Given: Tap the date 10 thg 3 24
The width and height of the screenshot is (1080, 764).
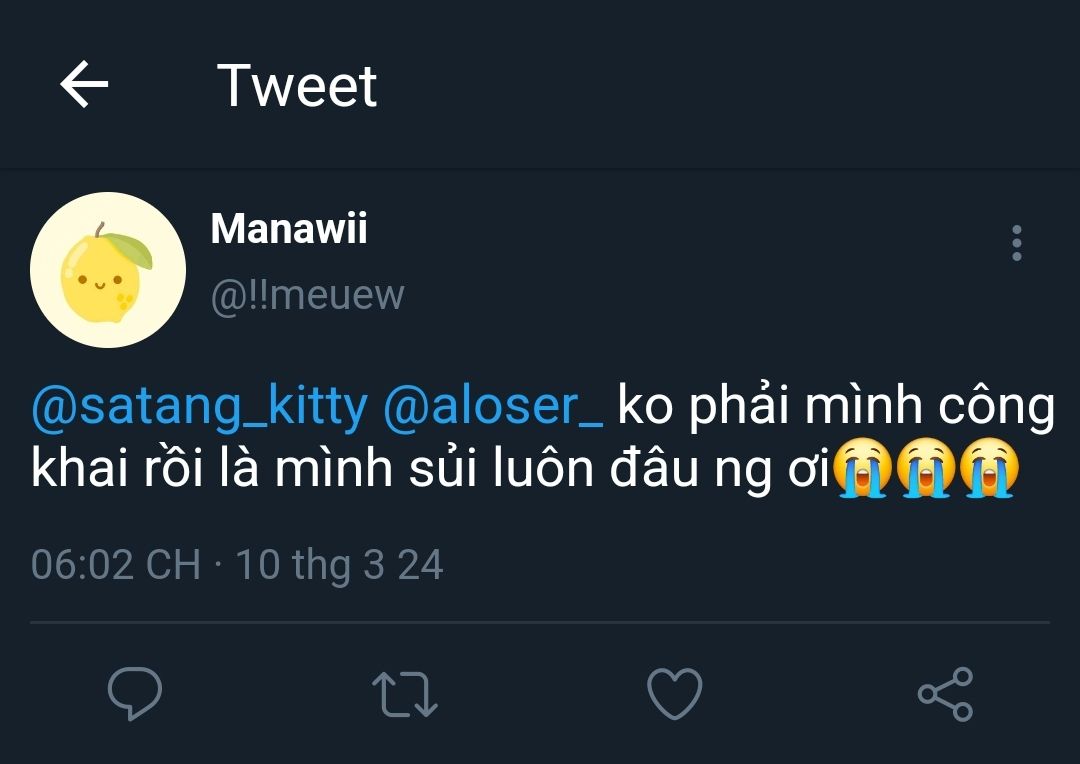Looking at the screenshot, I should click(340, 565).
